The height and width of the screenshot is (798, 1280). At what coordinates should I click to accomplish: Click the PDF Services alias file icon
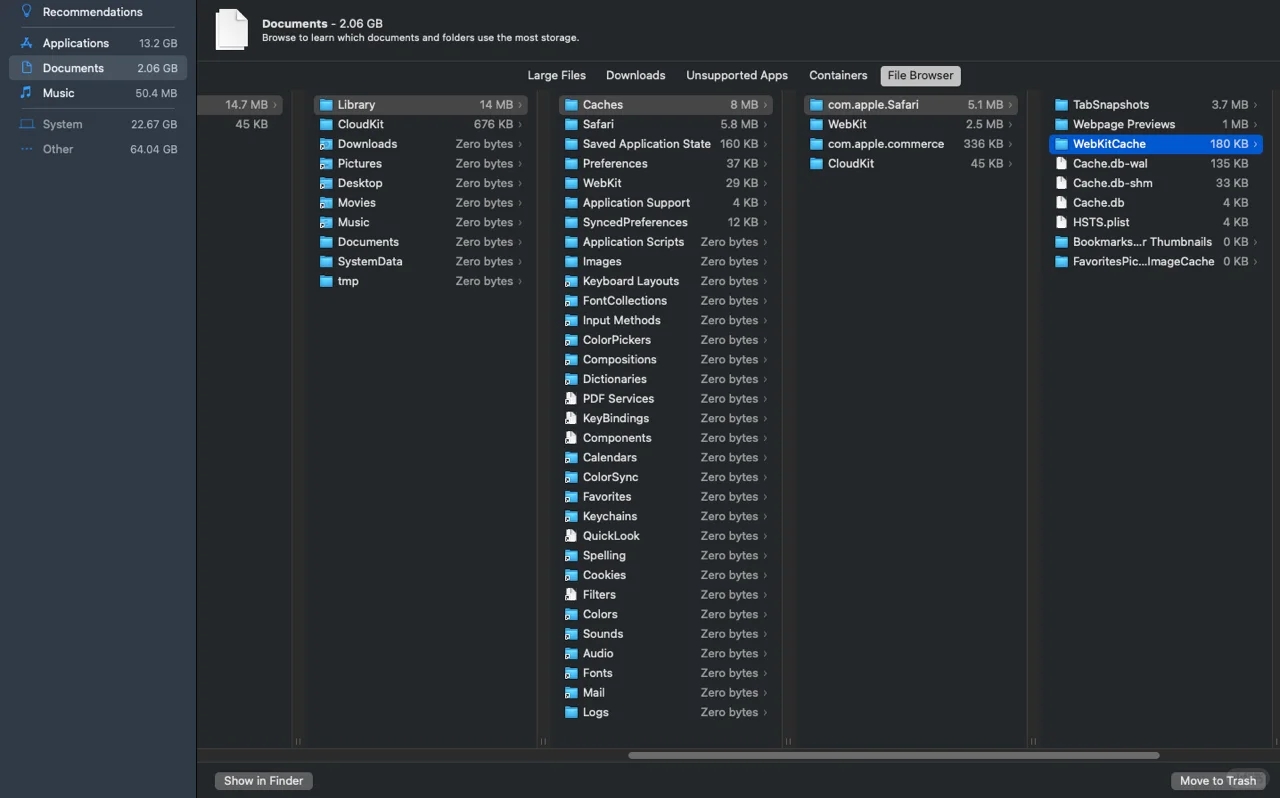point(571,399)
